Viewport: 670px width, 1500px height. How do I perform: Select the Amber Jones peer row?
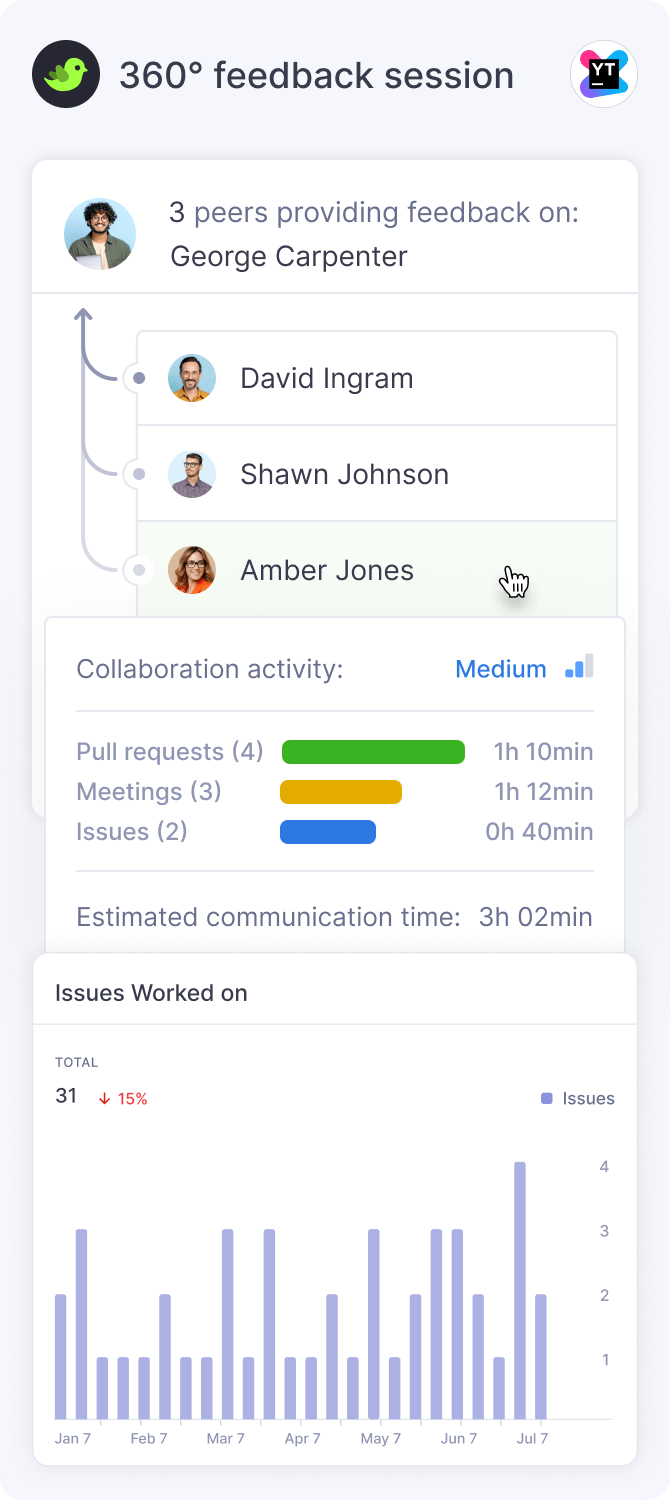pos(376,570)
